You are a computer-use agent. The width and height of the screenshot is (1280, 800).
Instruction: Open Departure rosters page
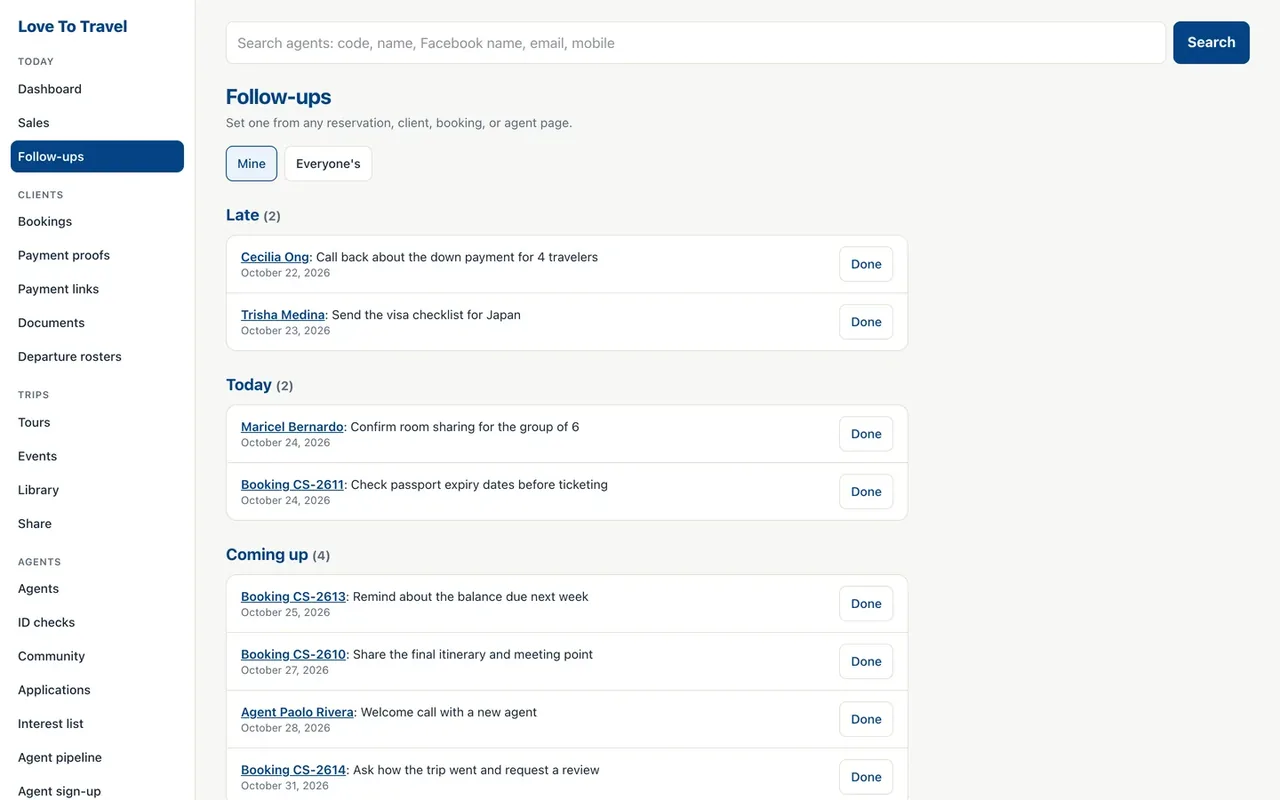click(97, 357)
